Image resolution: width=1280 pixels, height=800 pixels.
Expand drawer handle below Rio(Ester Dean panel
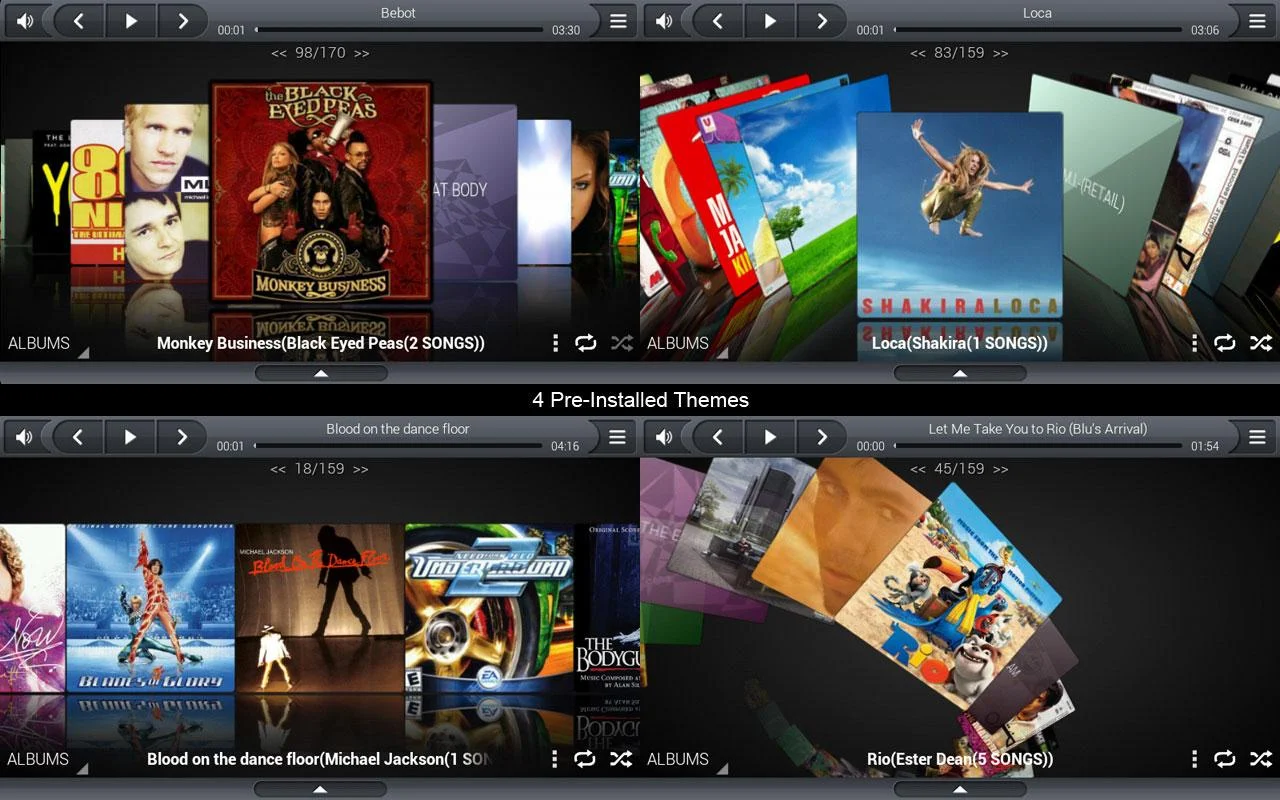pyautogui.click(x=960, y=789)
